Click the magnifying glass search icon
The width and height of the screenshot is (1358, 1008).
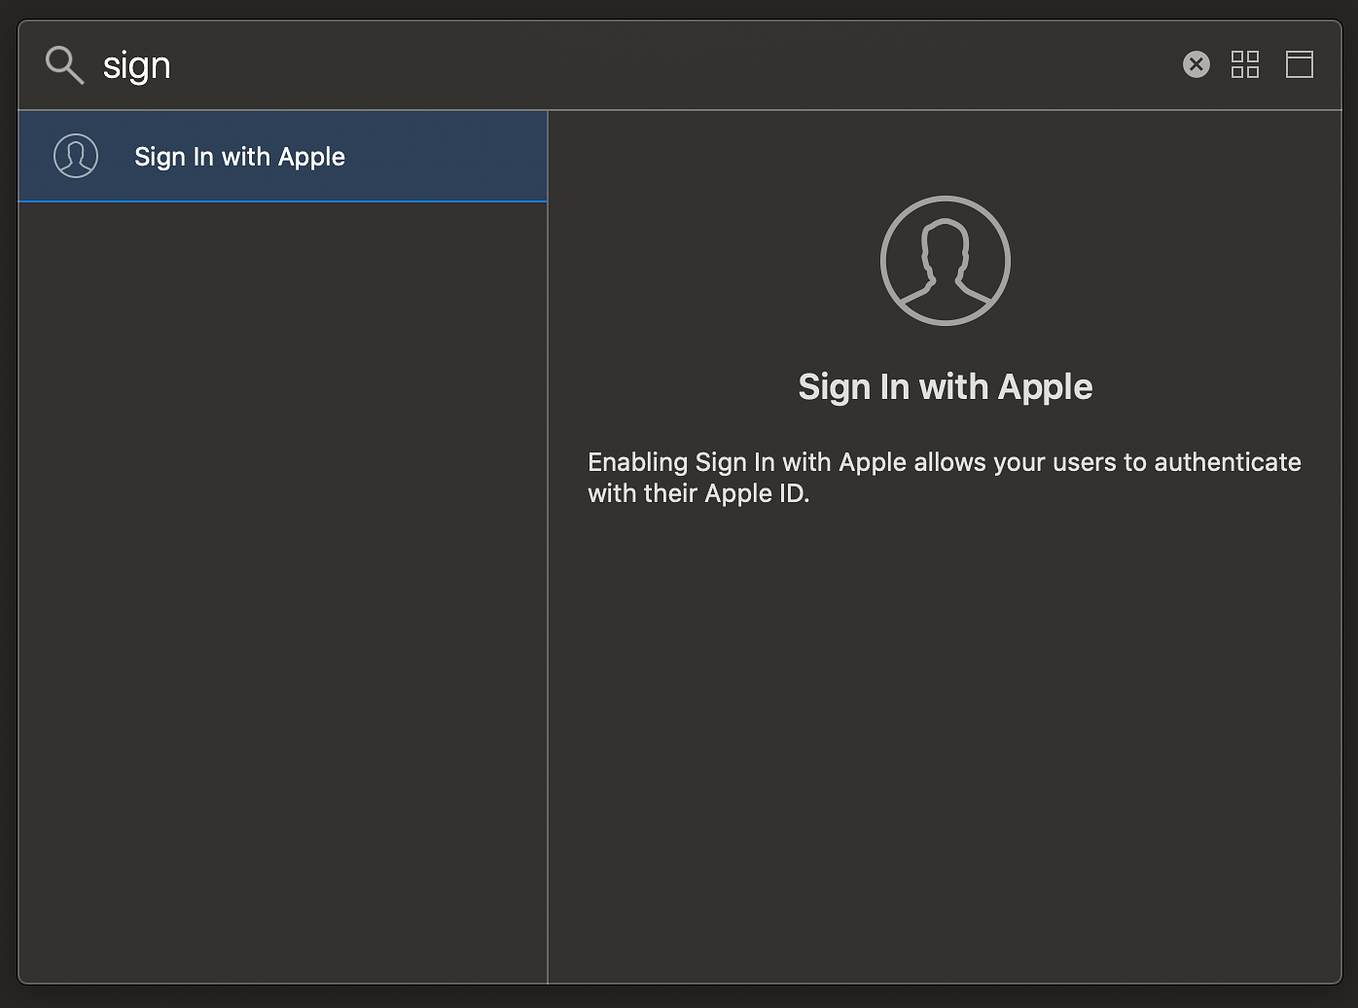(x=63, y=64)
